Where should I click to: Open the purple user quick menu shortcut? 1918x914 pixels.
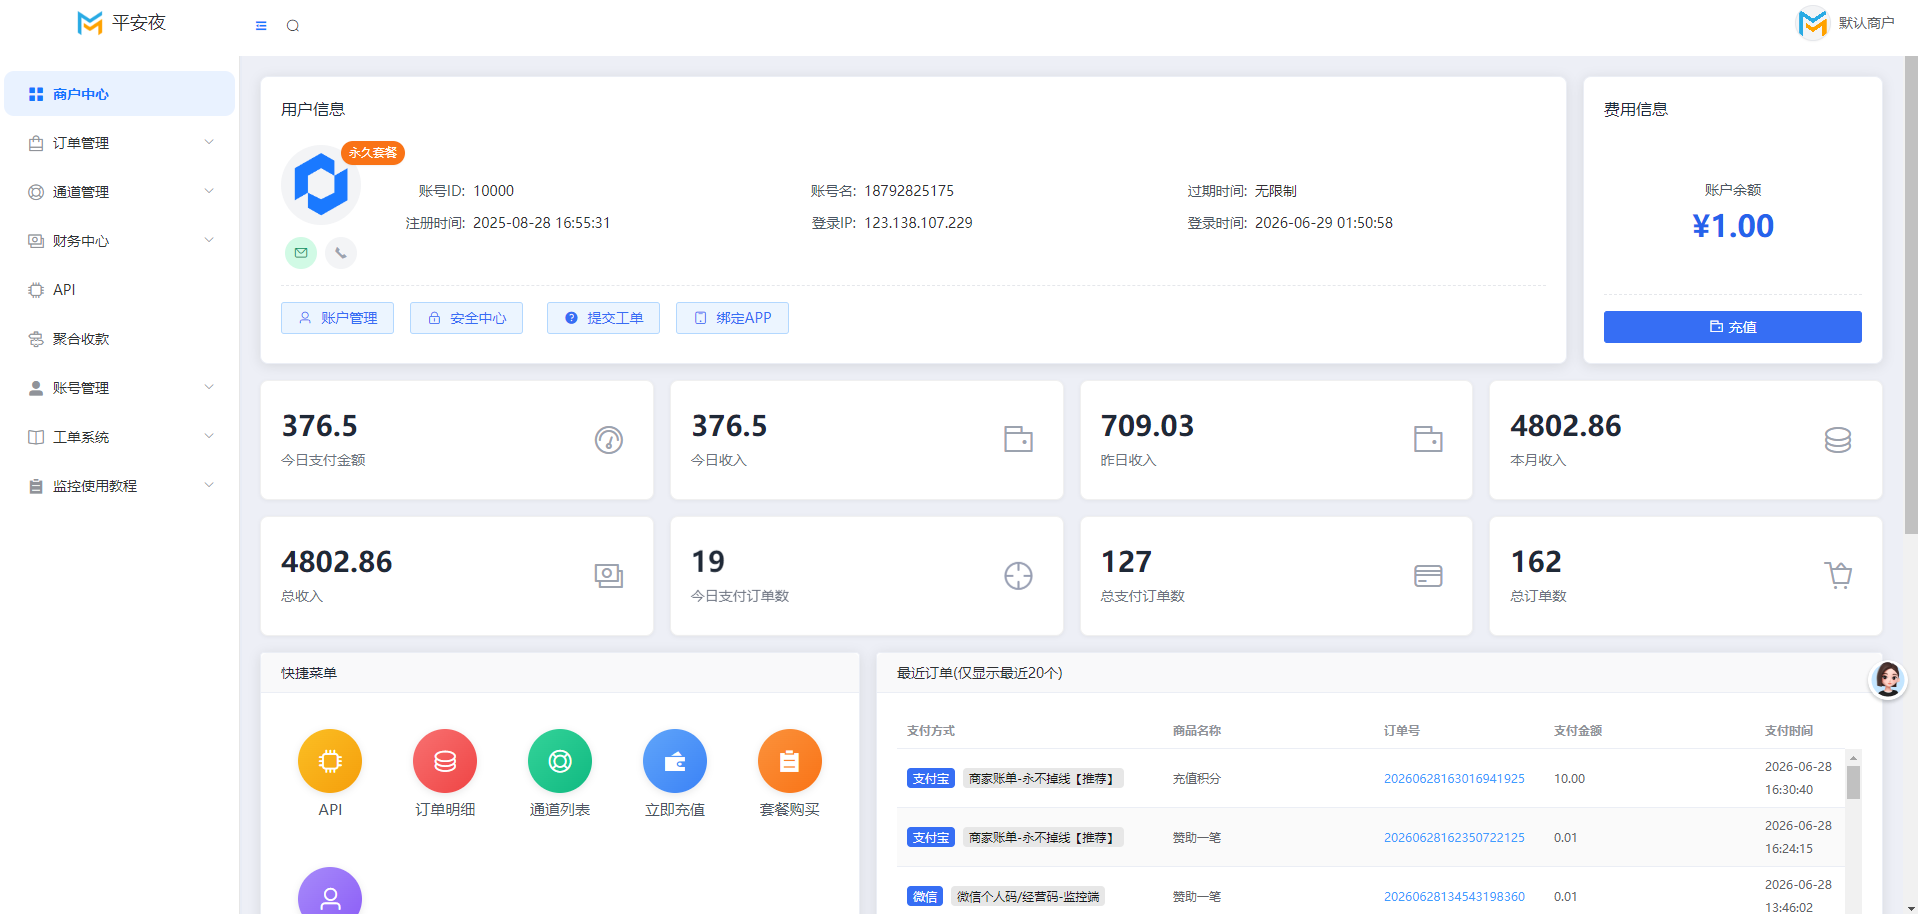point(330,892)
